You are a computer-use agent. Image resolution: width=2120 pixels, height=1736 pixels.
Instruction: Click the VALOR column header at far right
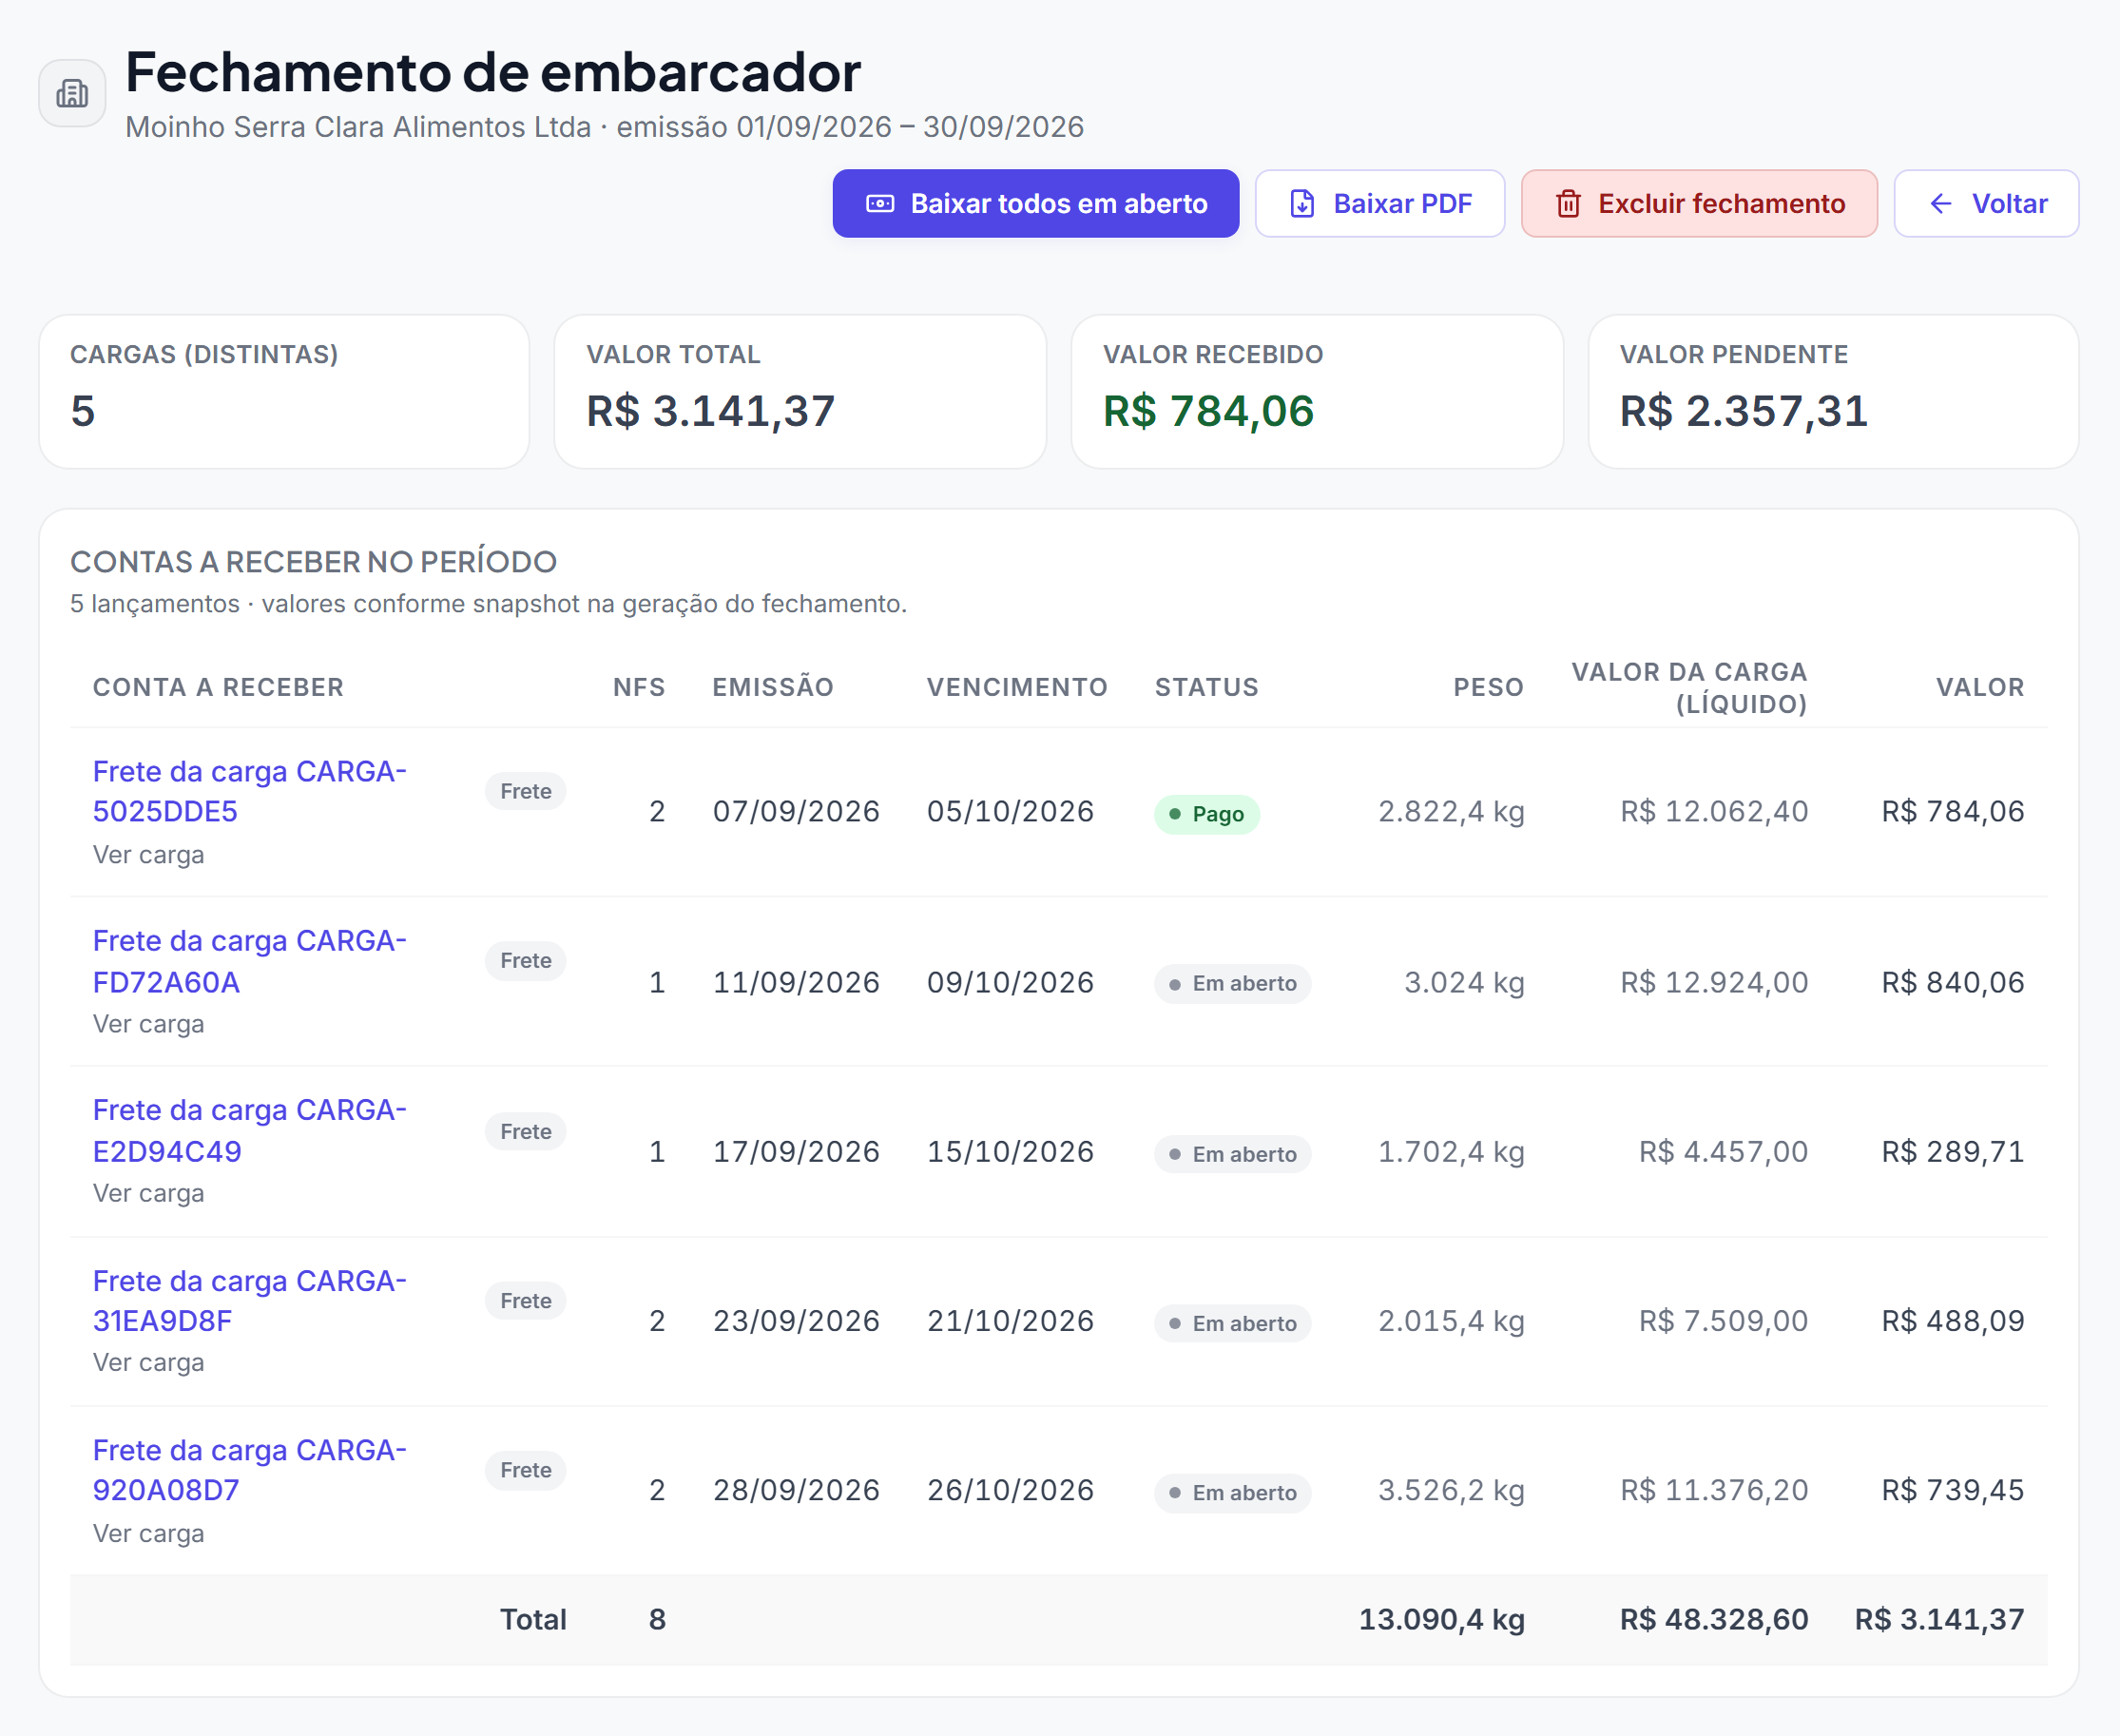[1980, 687]
